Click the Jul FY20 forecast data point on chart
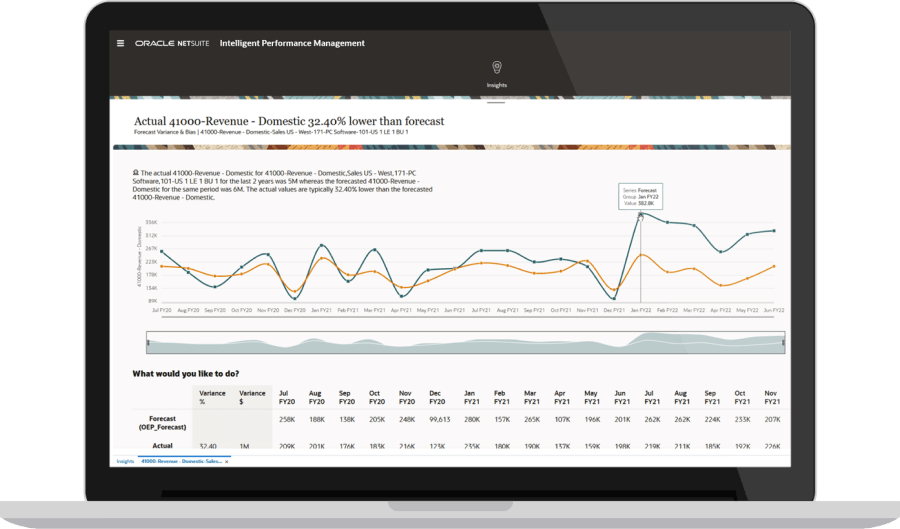 point(161,251)
